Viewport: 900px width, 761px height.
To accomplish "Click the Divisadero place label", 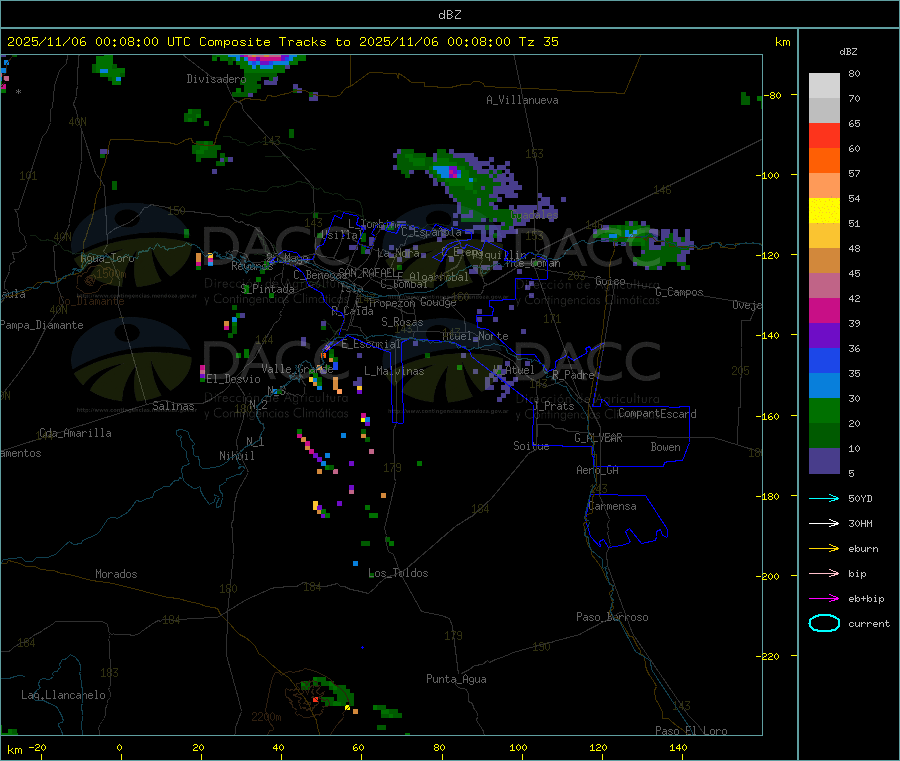I will coord(216,79).
